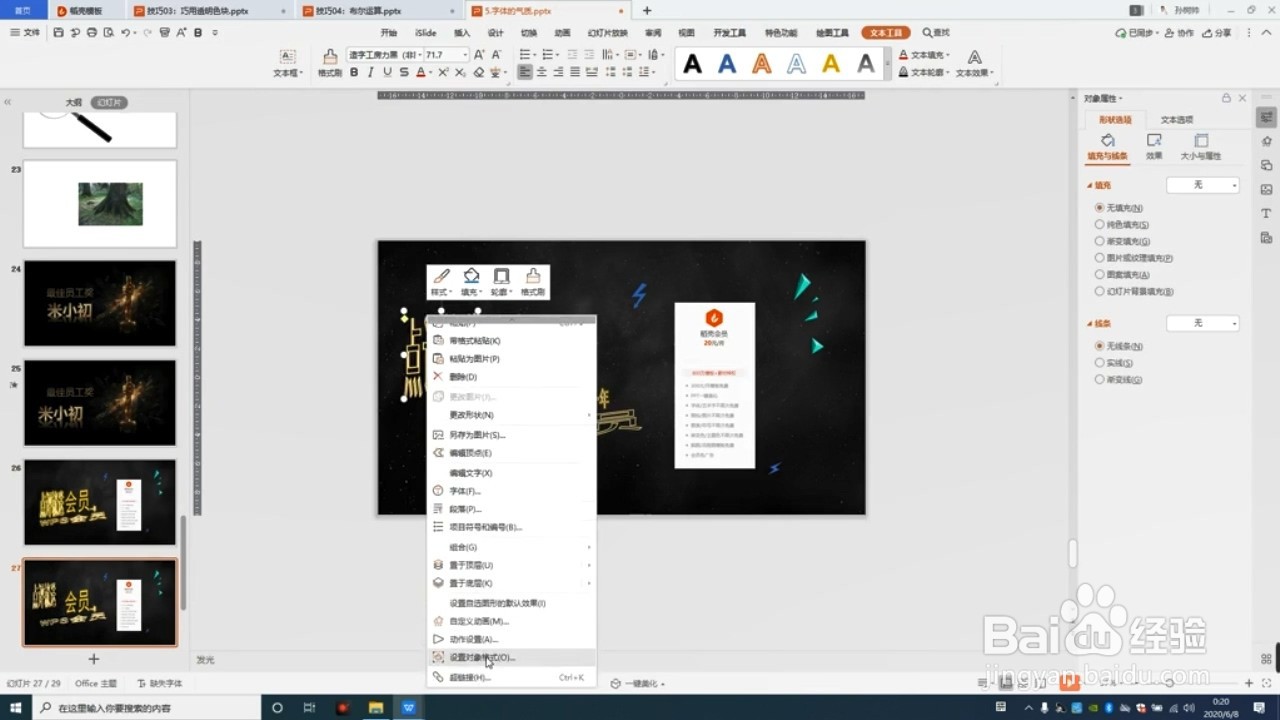Collapse the Line (线条) section triangle
The image size is (1280, 720).
1090,323
